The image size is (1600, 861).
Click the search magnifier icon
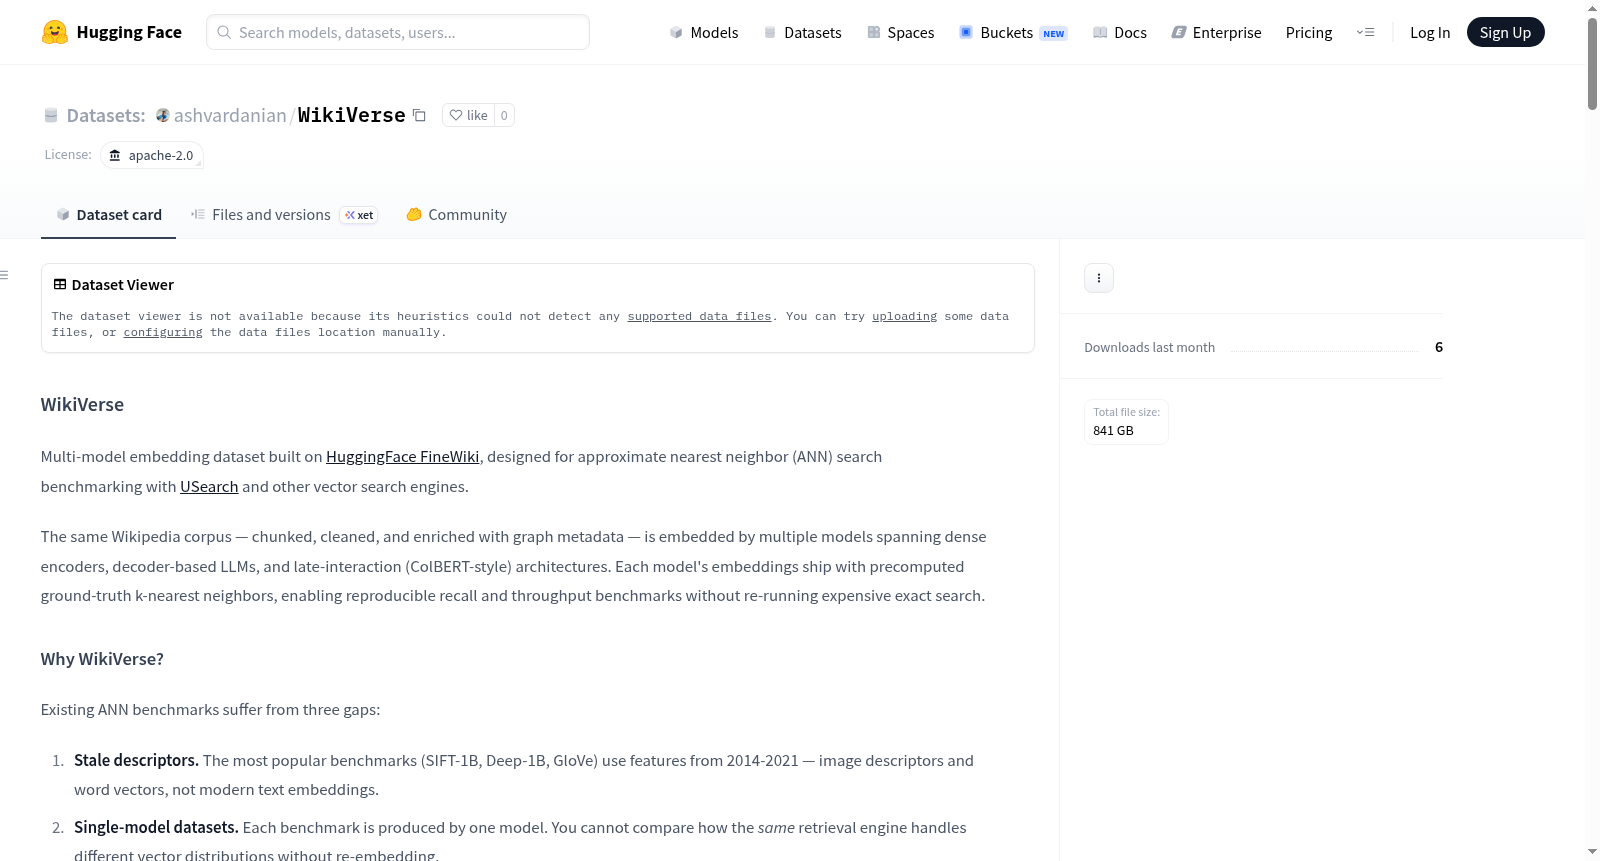(225, 32)
